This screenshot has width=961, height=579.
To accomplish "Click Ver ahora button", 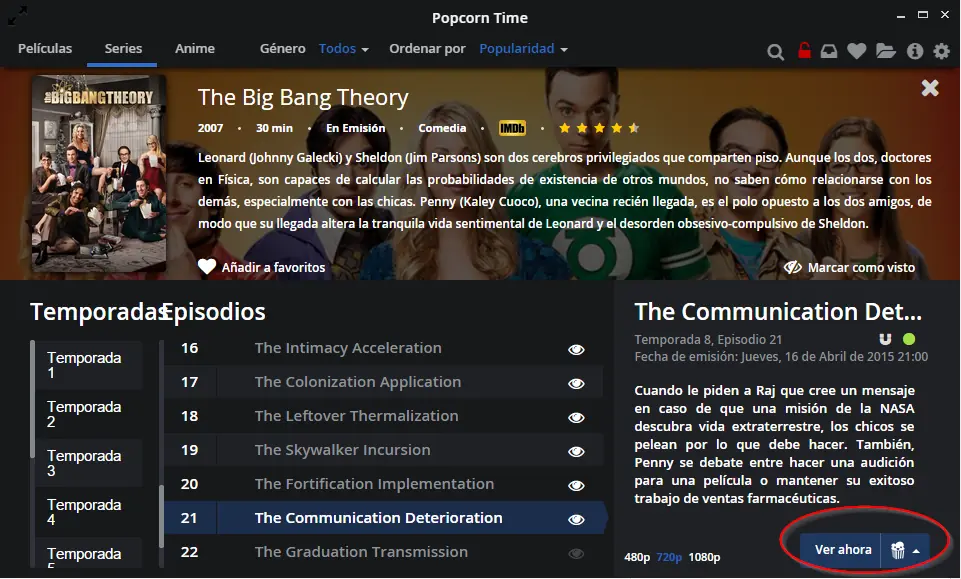I will 843,550.
